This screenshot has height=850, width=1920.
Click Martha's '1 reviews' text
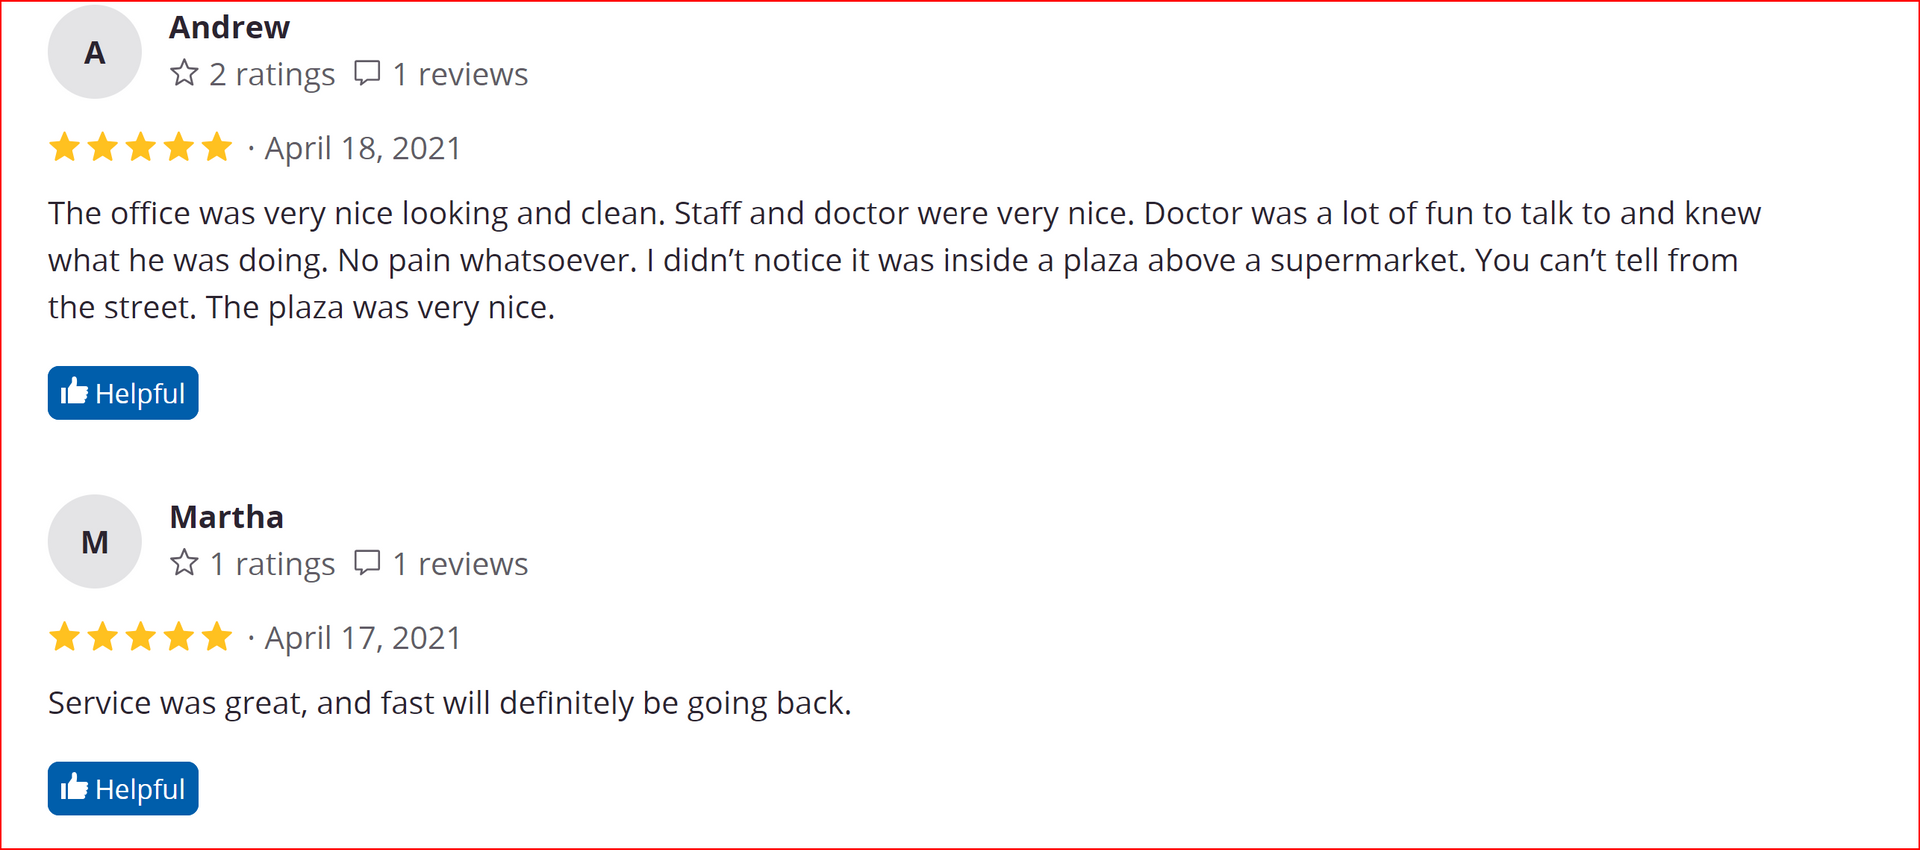[x=460, y=564]
